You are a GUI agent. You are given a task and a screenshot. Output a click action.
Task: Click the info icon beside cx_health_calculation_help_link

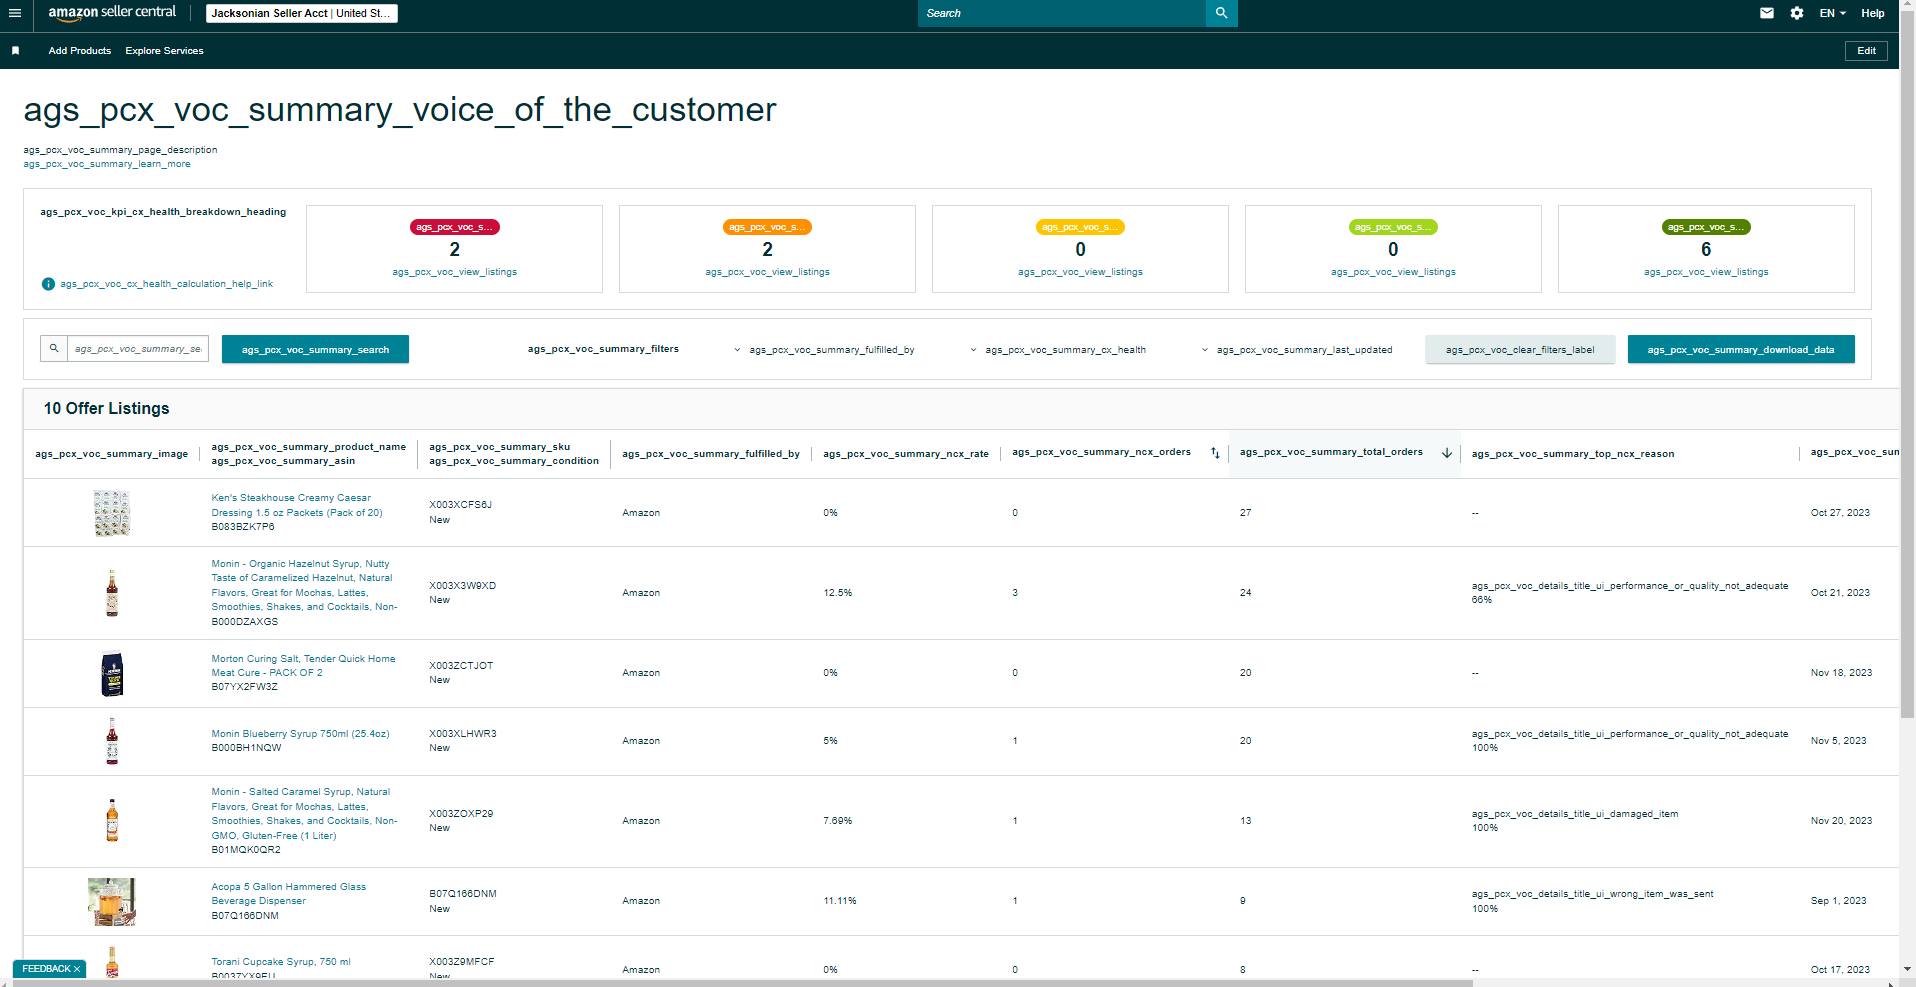tap(48, 284)
